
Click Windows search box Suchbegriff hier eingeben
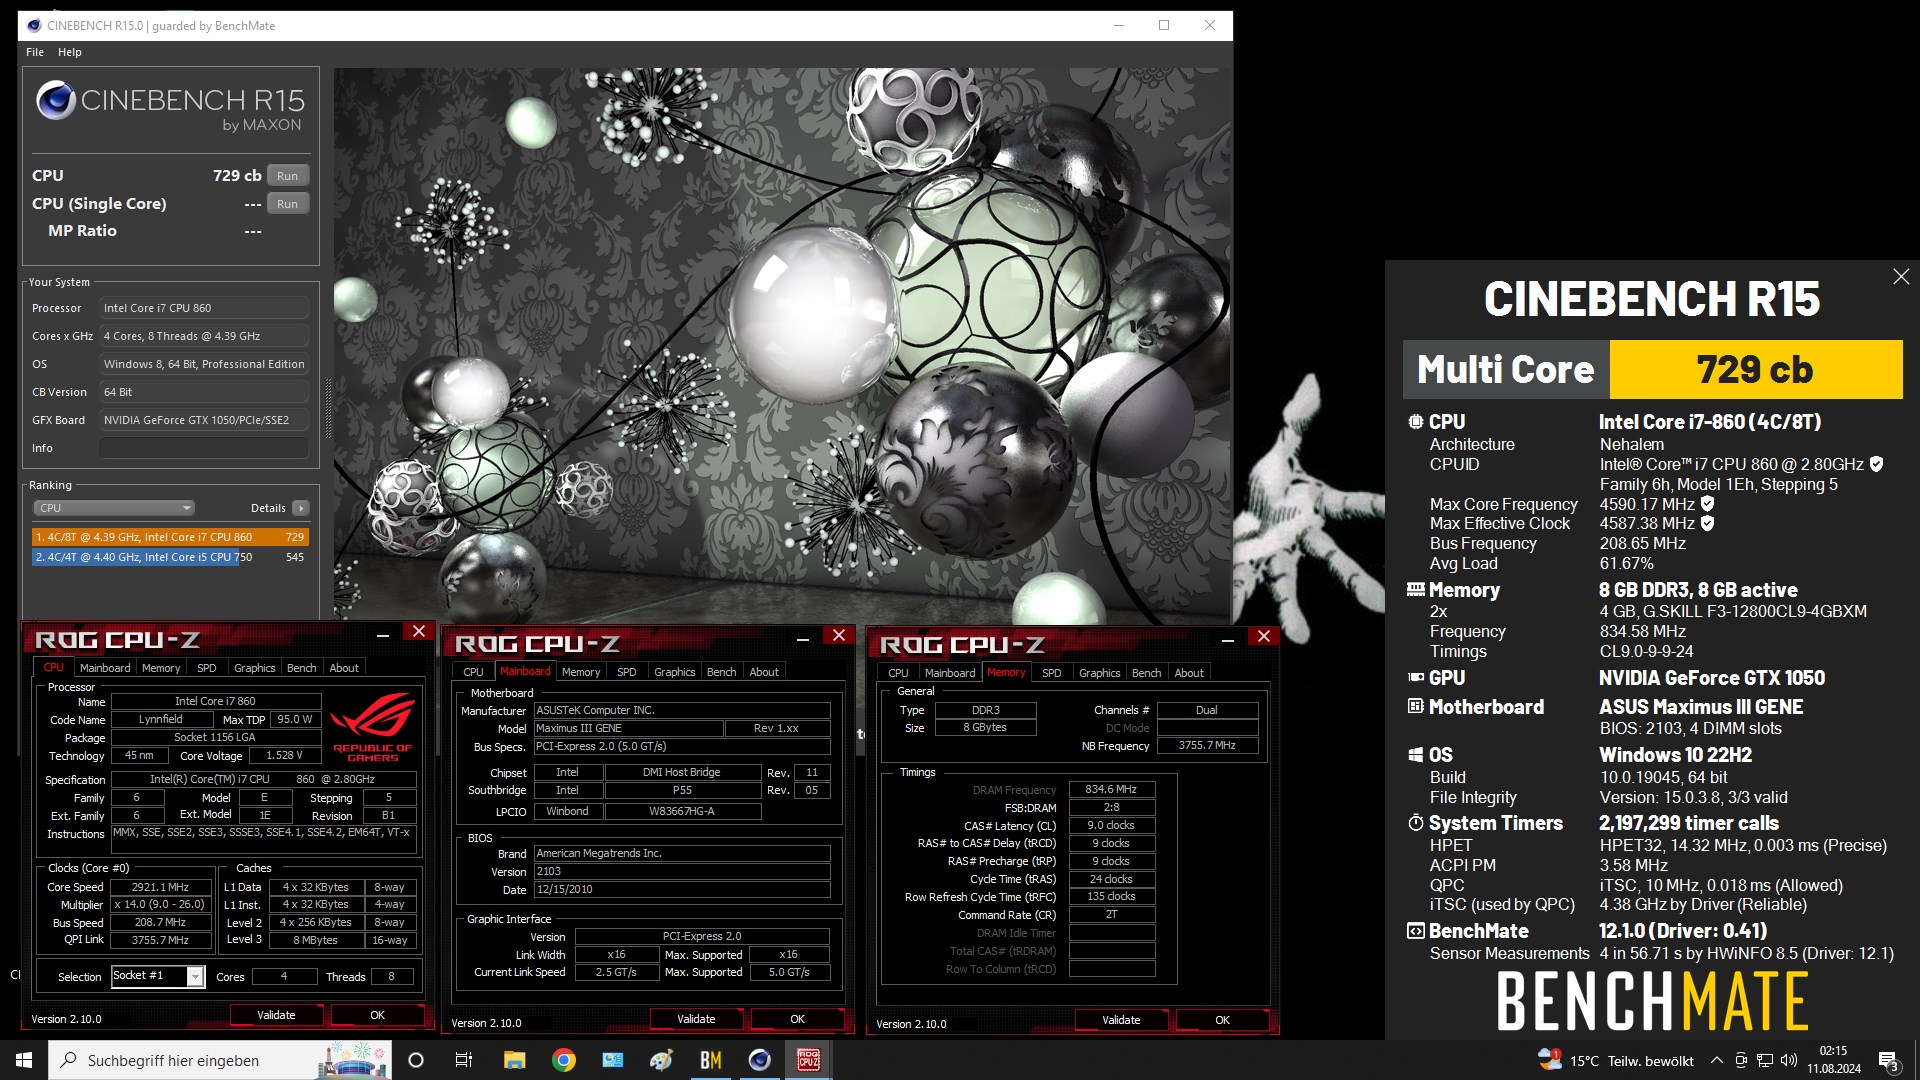click(x=220, y=1060)
